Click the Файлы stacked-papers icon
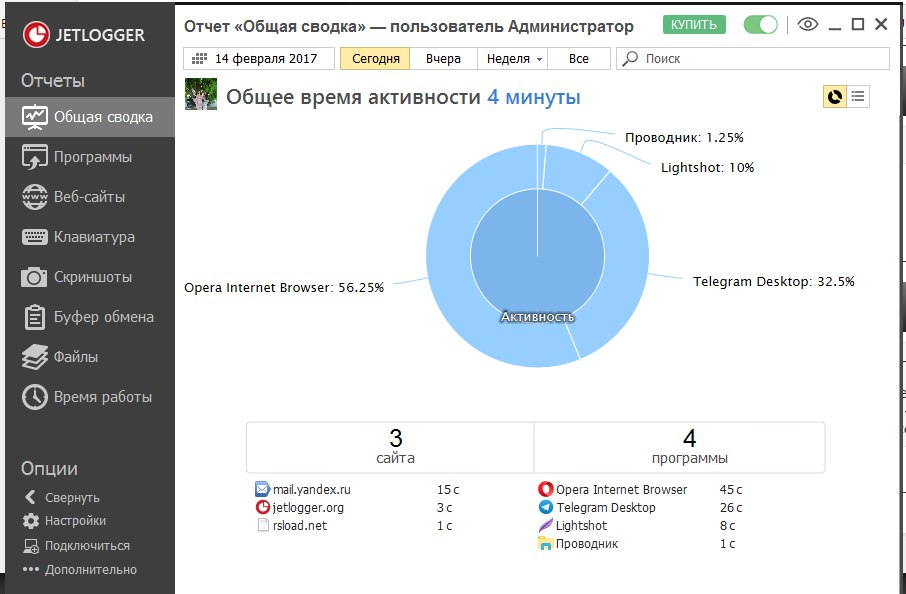 coord(35,357)
